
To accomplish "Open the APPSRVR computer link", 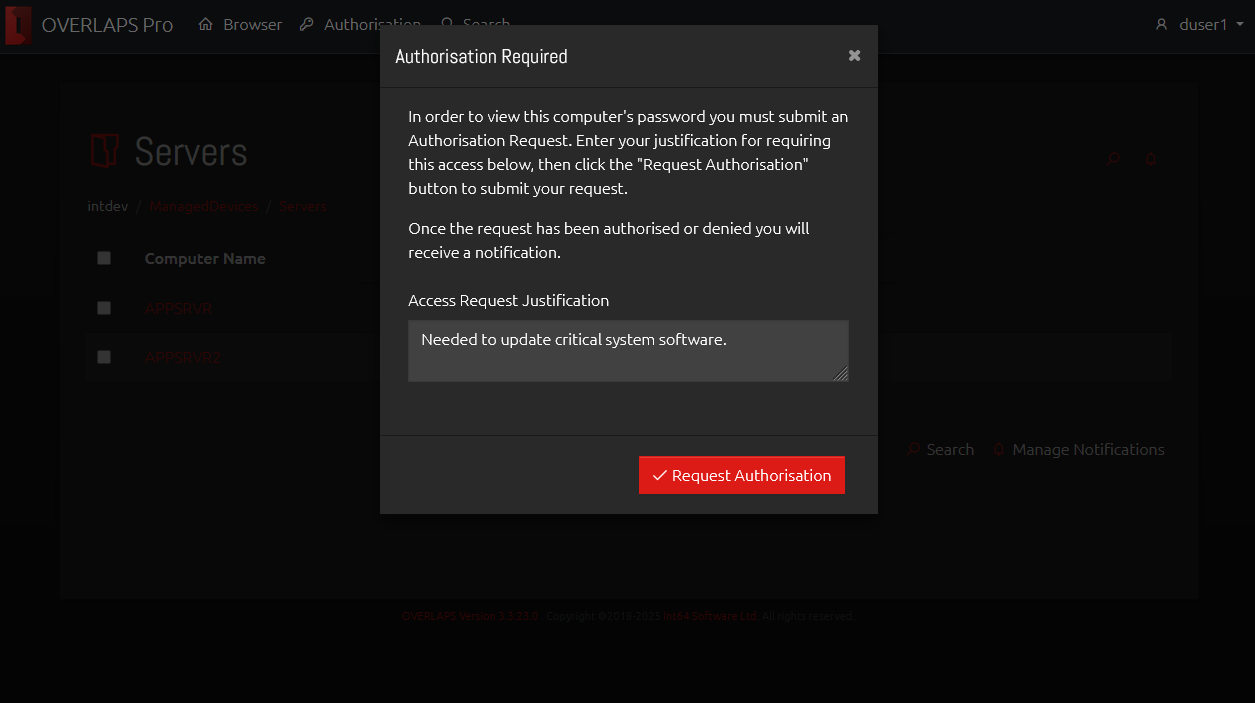I will point(178,309).
